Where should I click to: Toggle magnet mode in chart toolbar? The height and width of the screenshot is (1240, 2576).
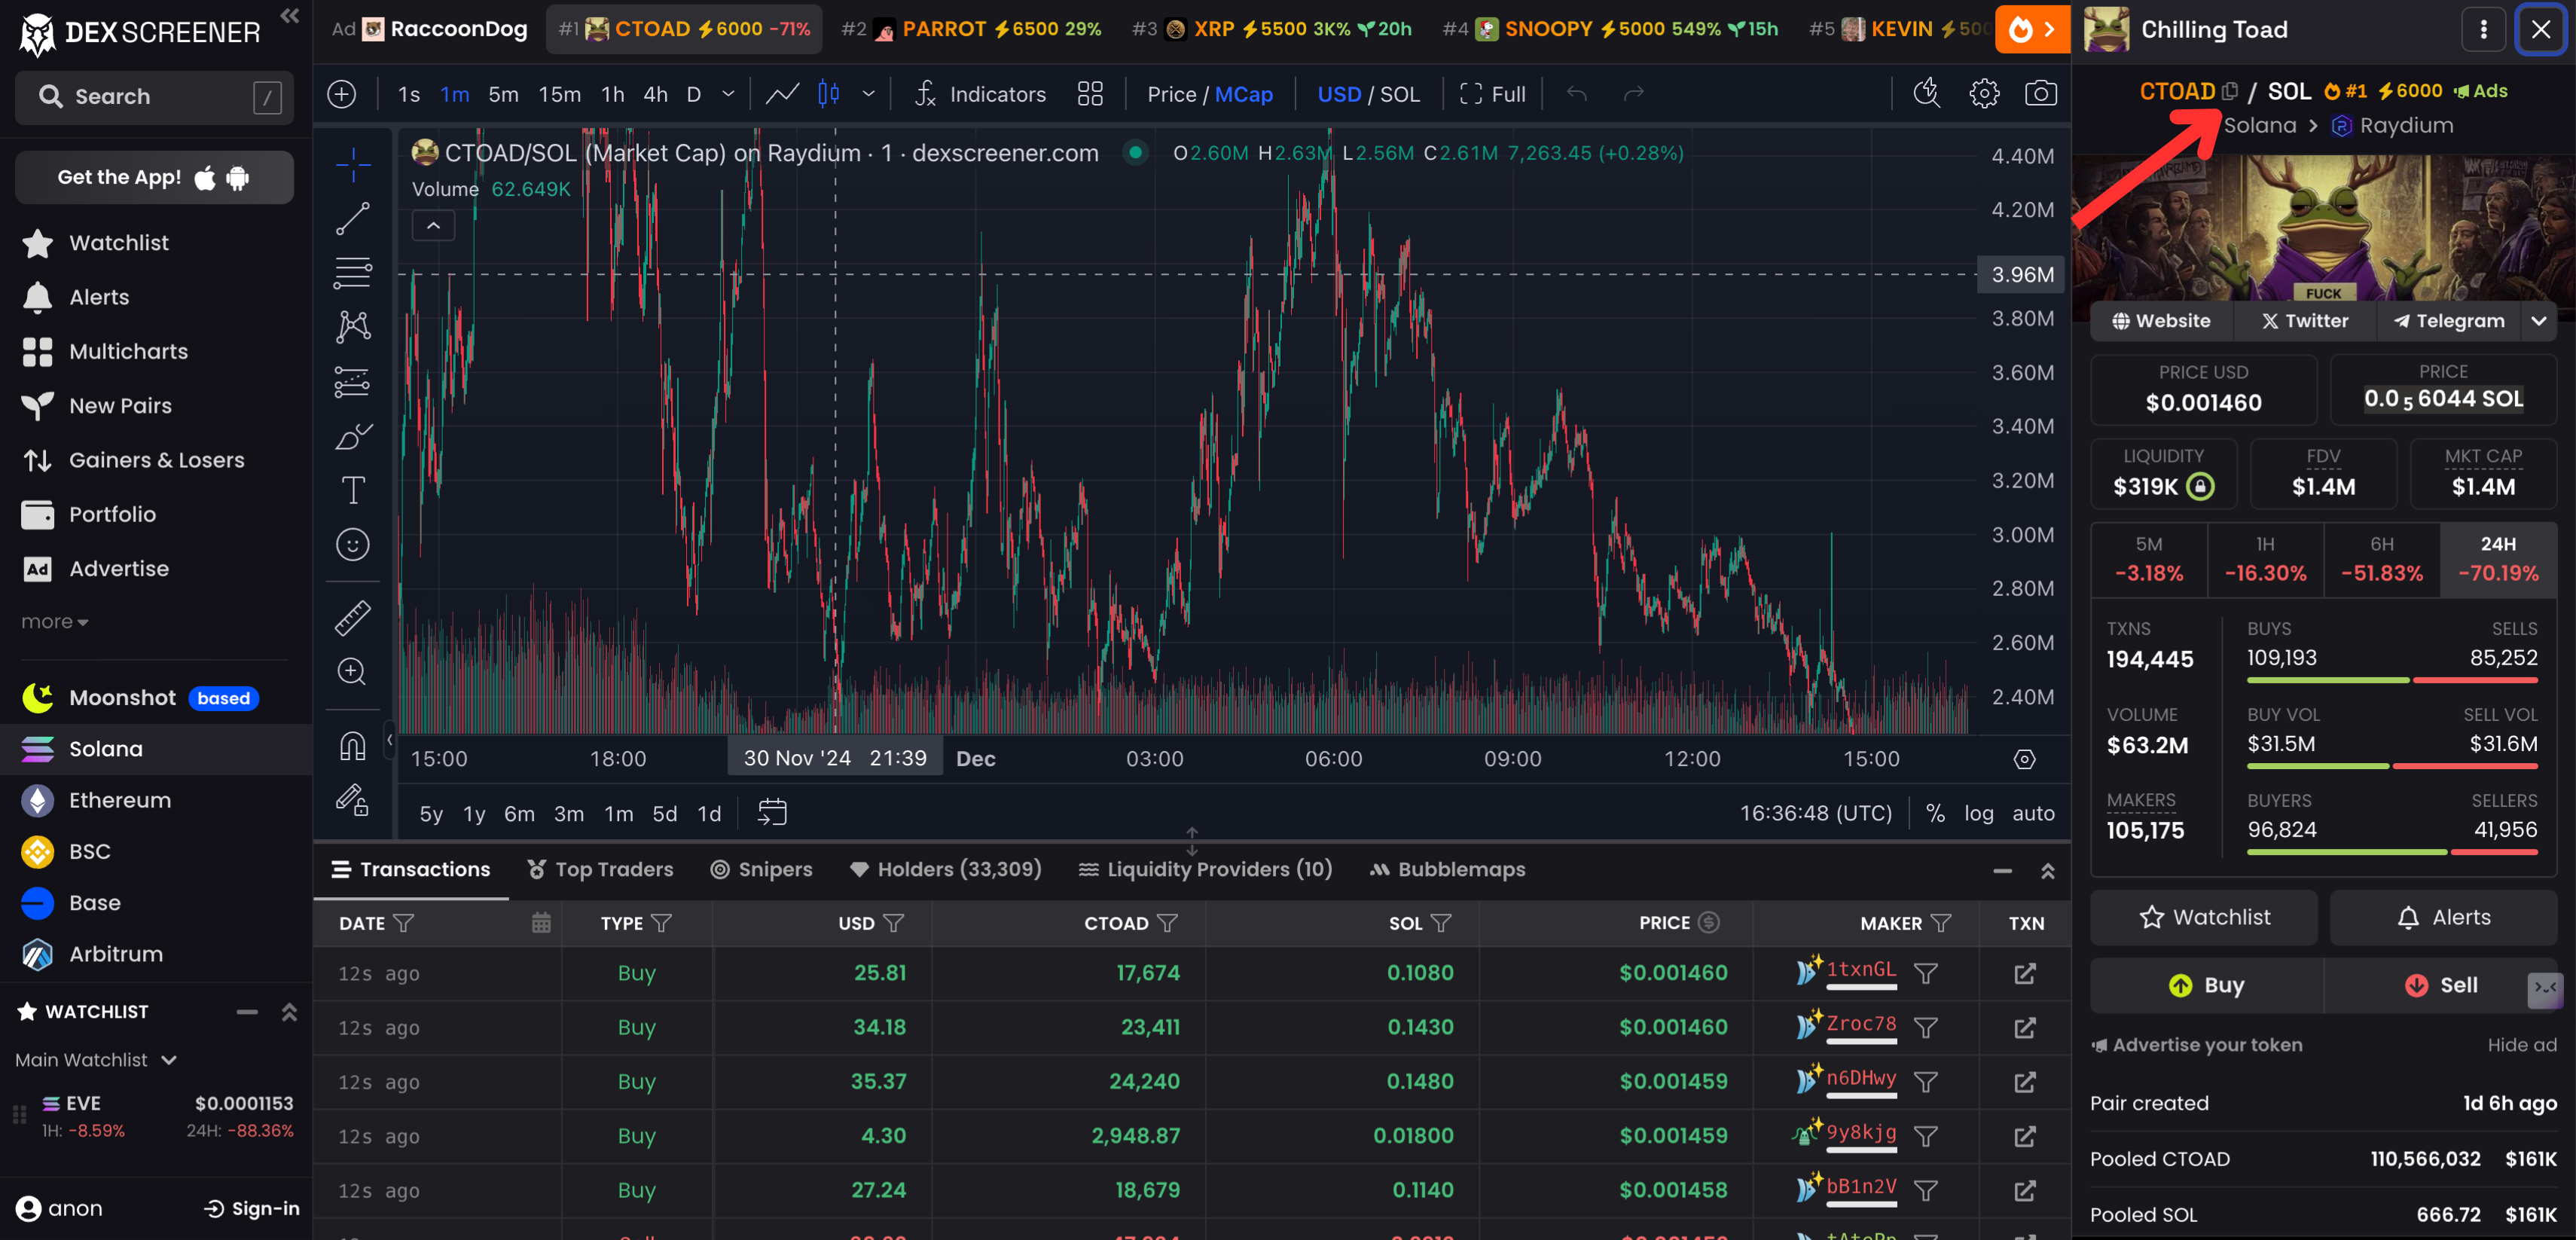(352, 745)
